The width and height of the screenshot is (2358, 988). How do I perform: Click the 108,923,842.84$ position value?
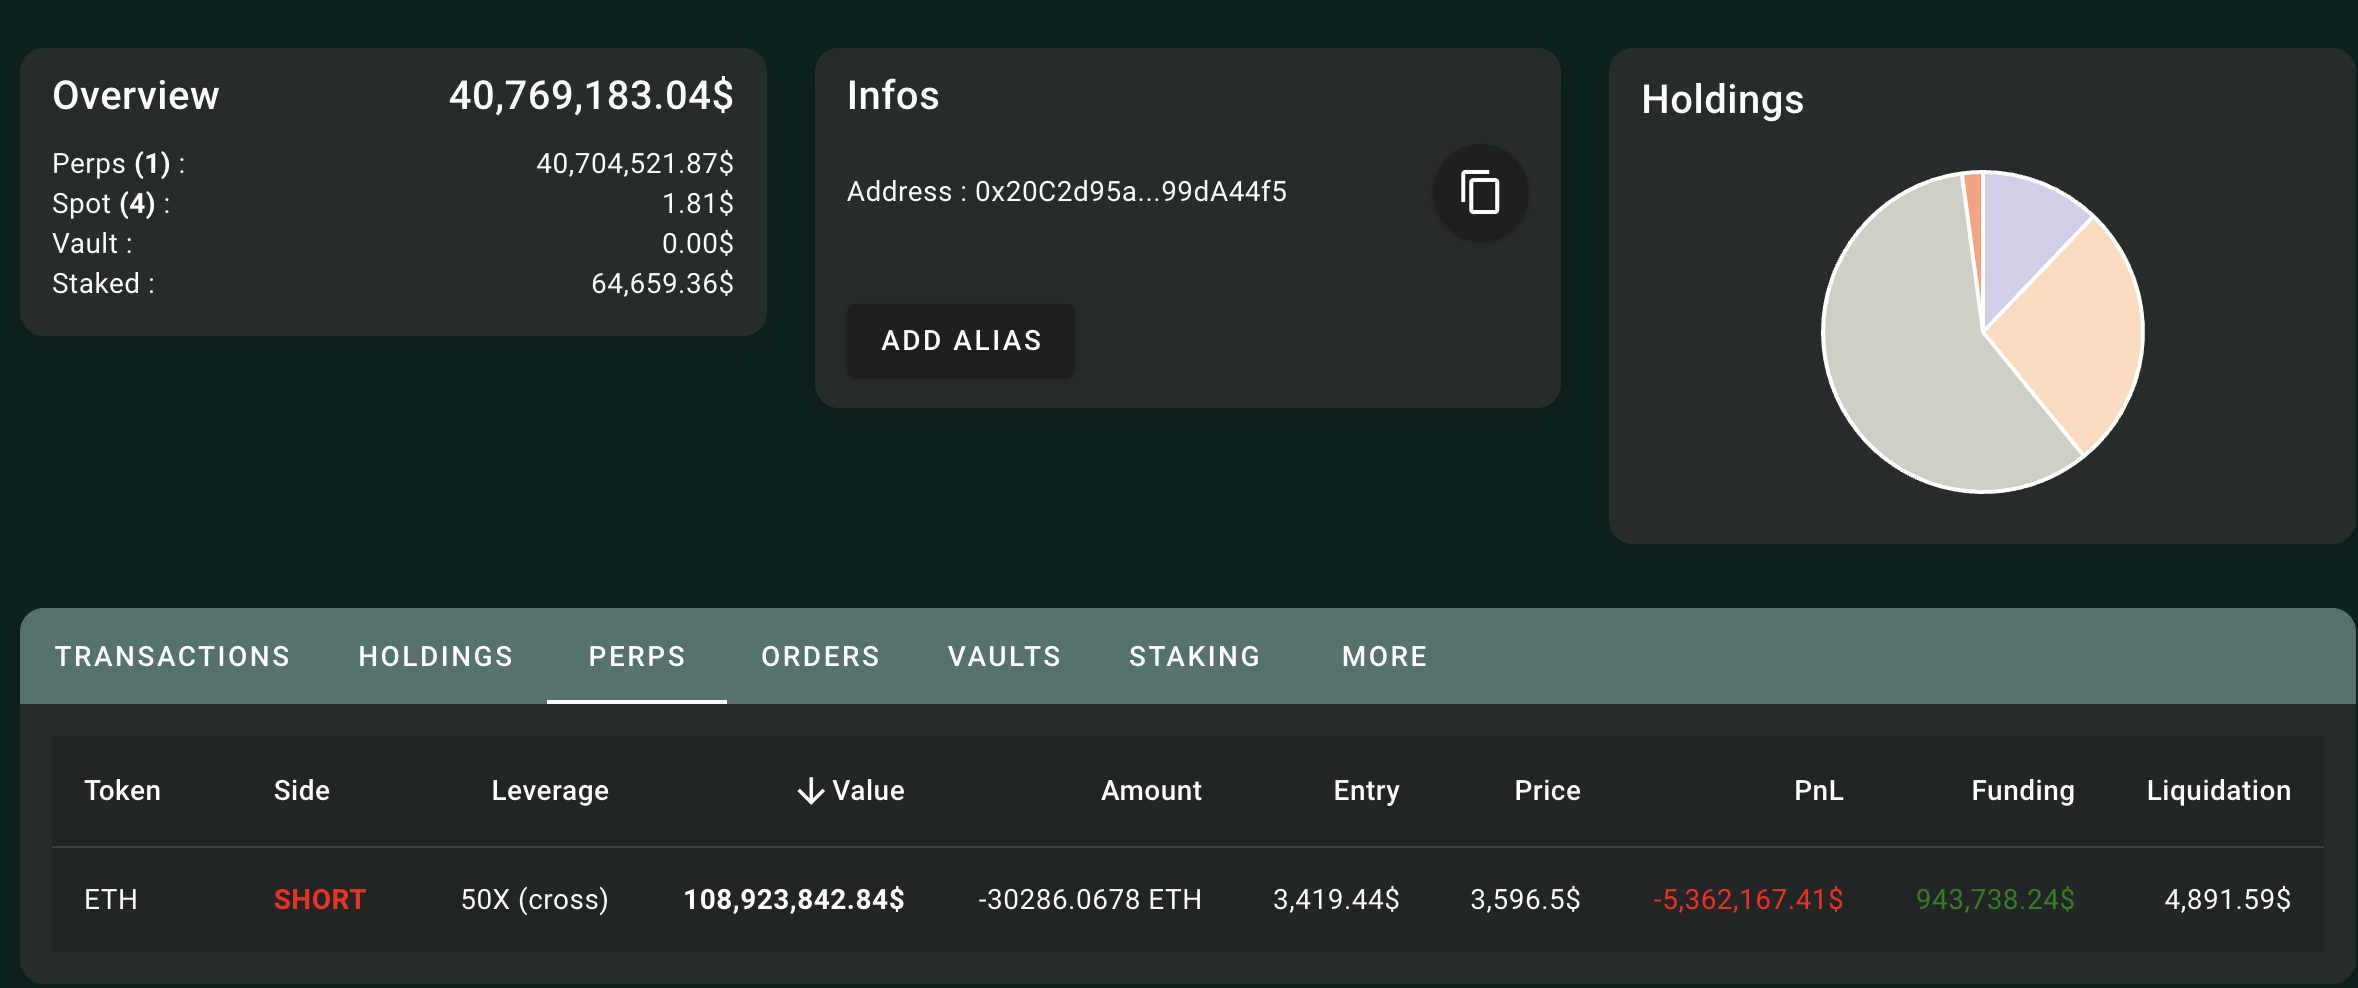(794, 900)
